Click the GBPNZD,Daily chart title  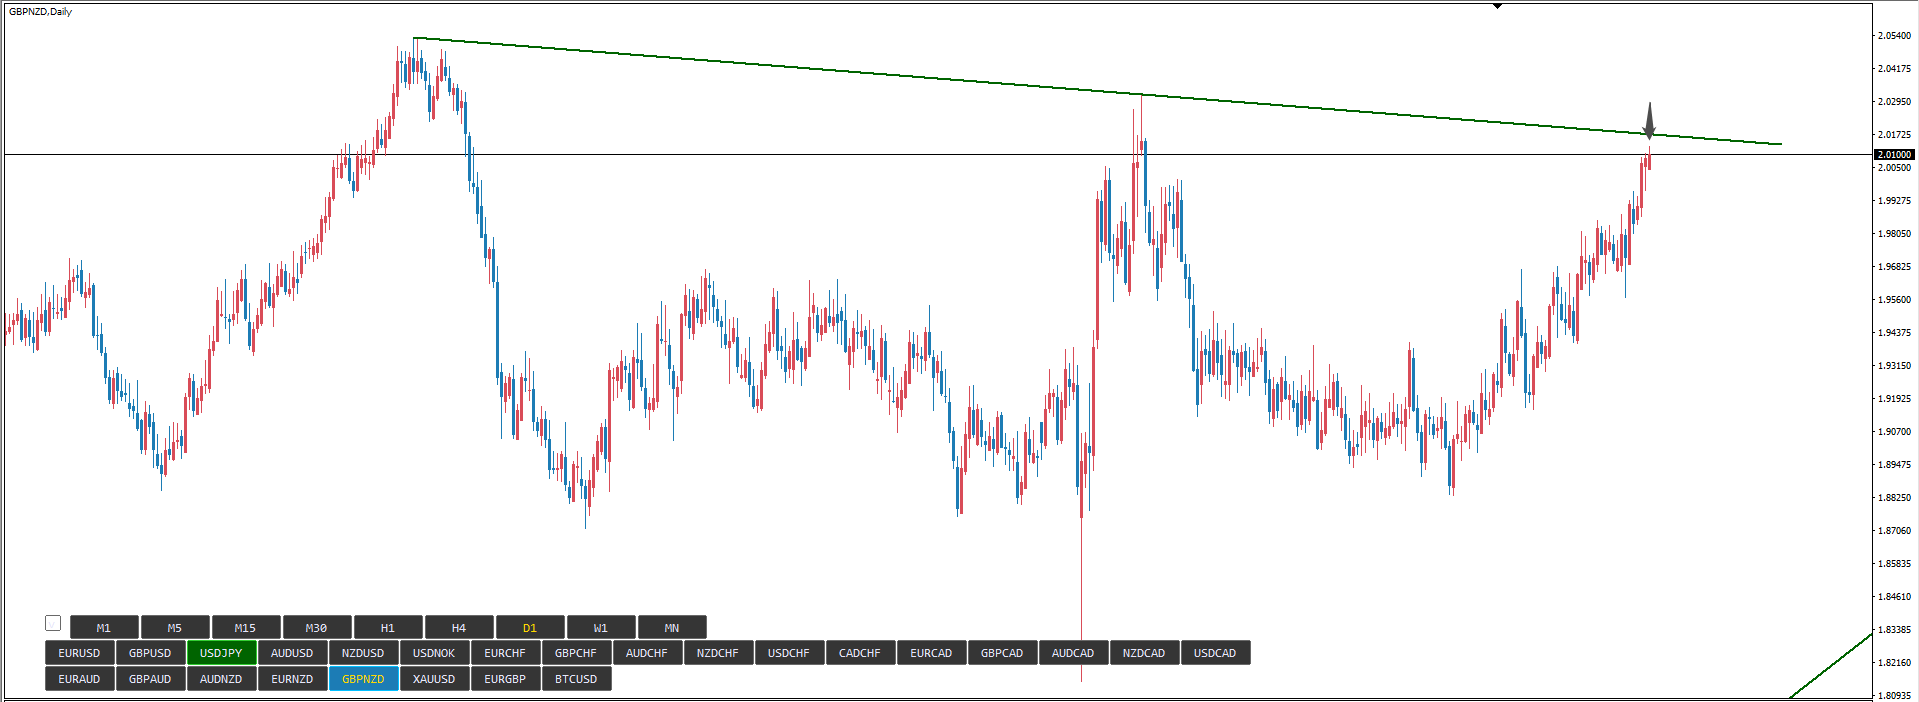(x=40, y=12)
